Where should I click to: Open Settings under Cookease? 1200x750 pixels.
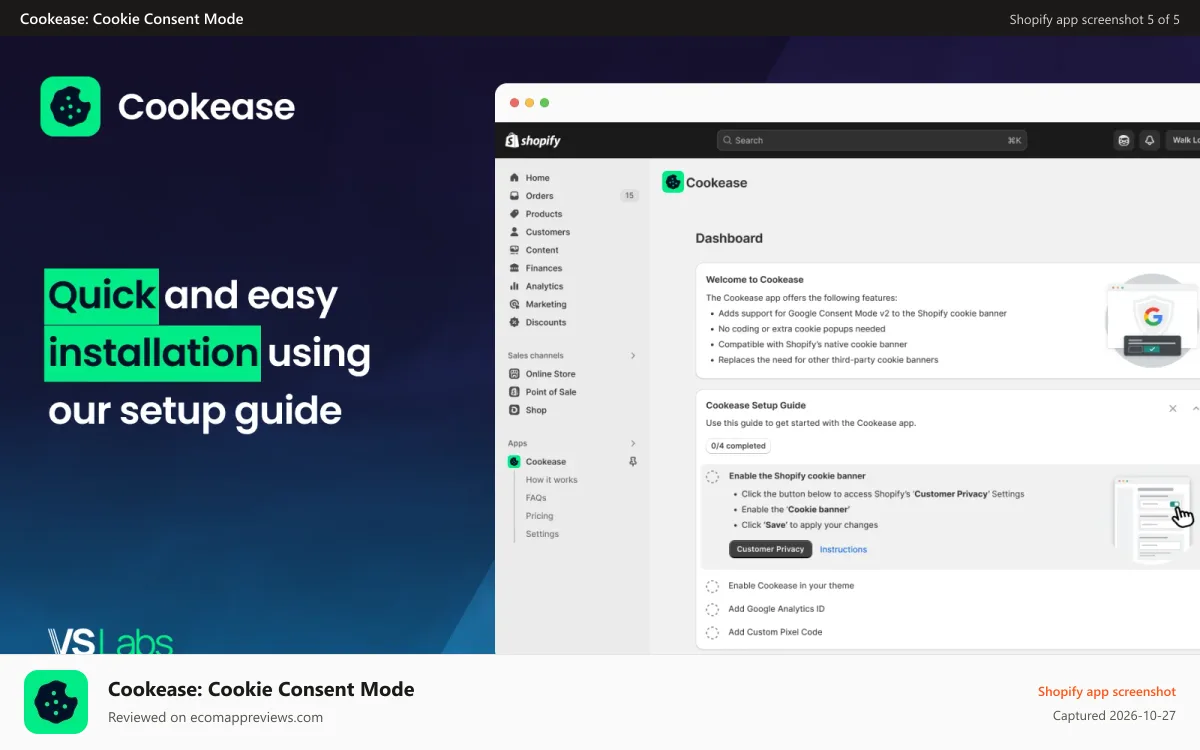point(542,534)
